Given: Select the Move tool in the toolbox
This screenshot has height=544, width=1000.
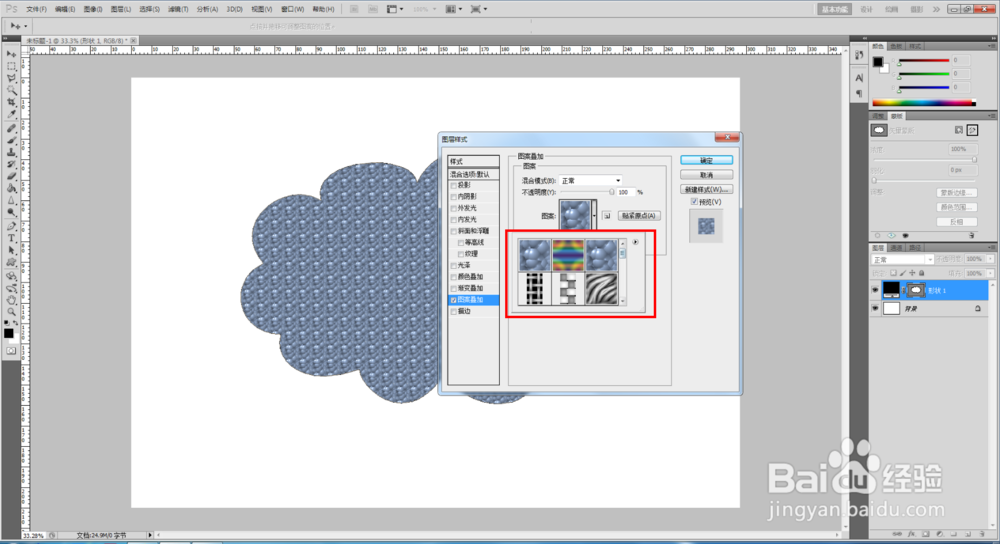Looking at the screenshot, I should click(11, 54).
